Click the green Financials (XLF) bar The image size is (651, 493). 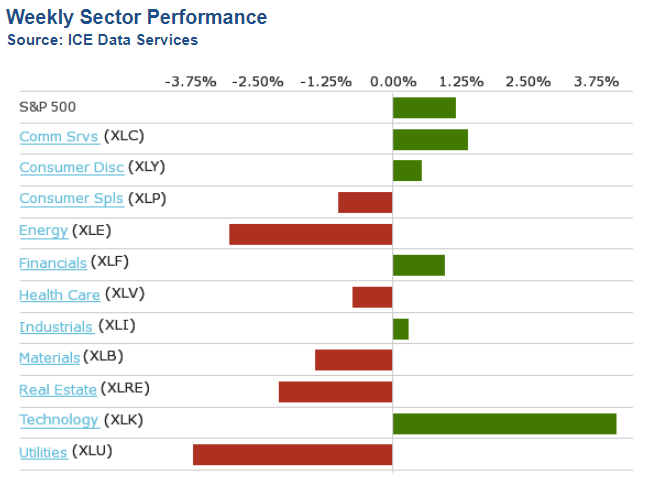[x=418, y=265]
